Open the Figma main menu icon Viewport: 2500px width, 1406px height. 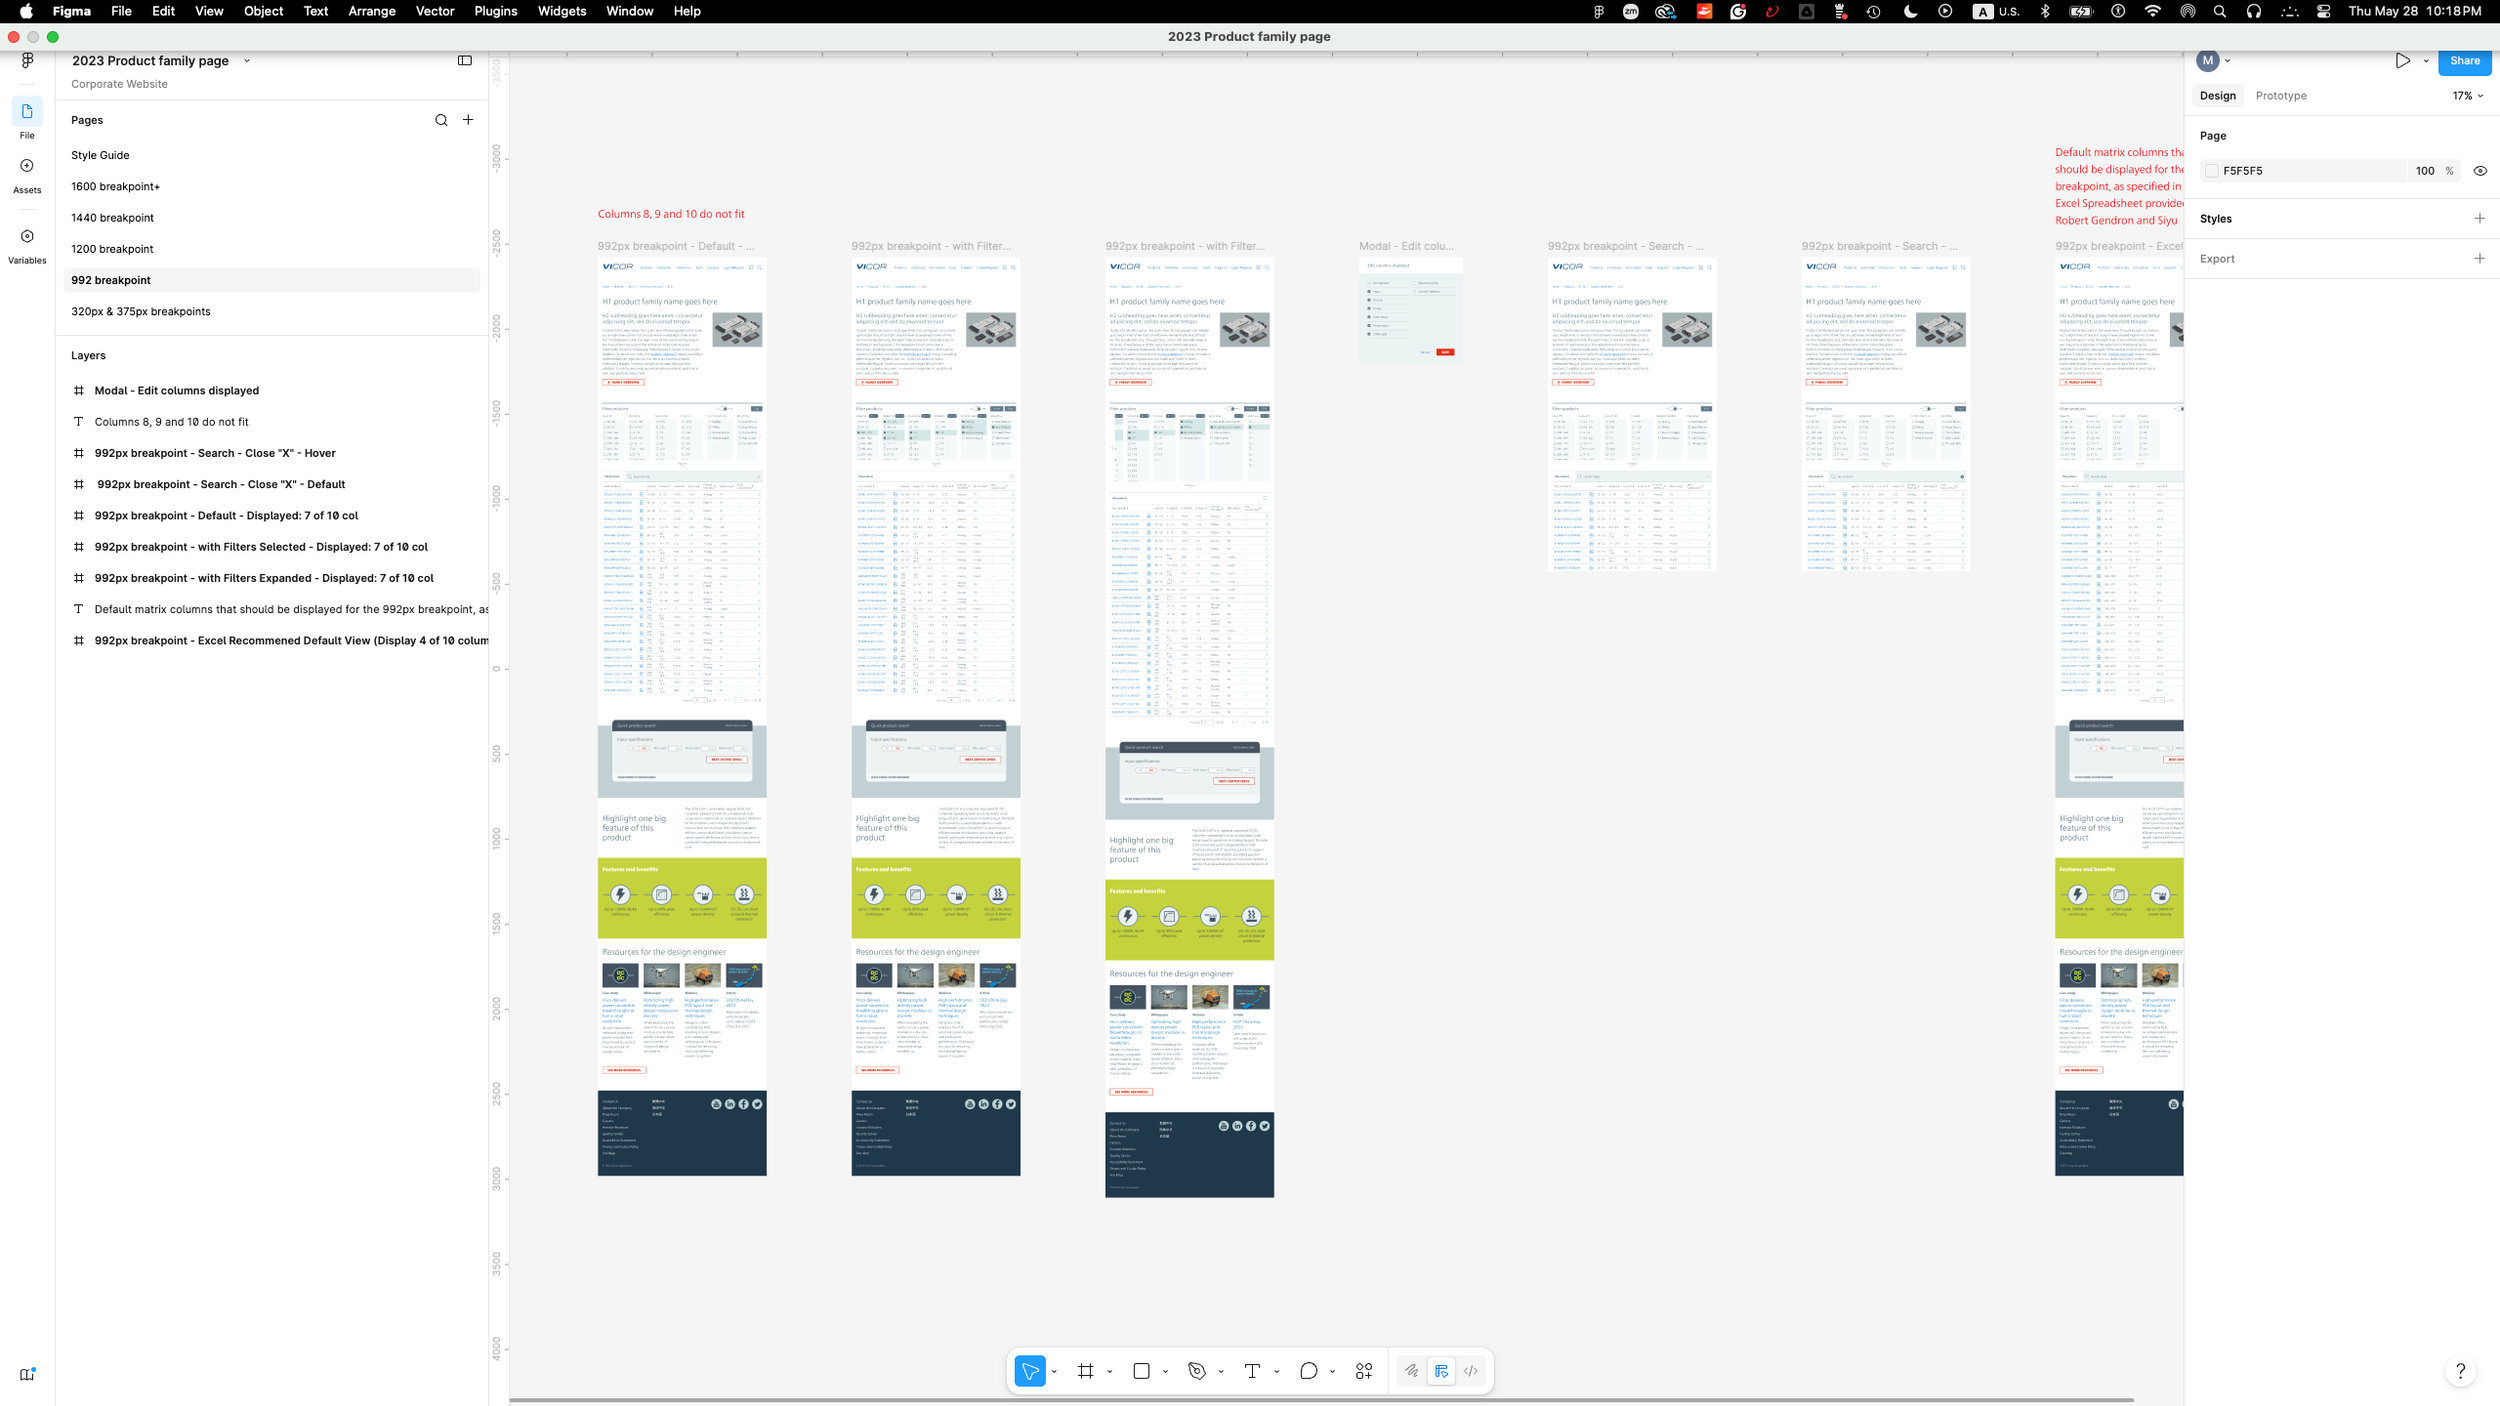coord(27,60)
